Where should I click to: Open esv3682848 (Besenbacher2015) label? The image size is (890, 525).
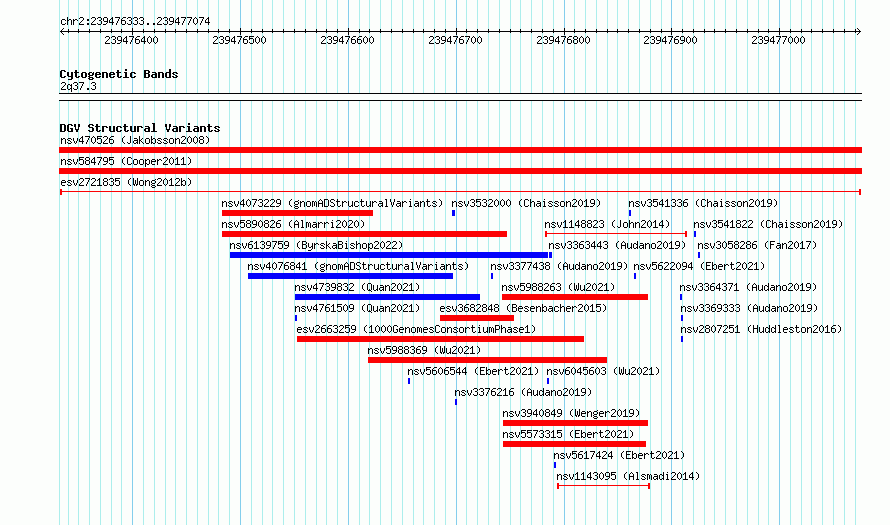(523, 308)
